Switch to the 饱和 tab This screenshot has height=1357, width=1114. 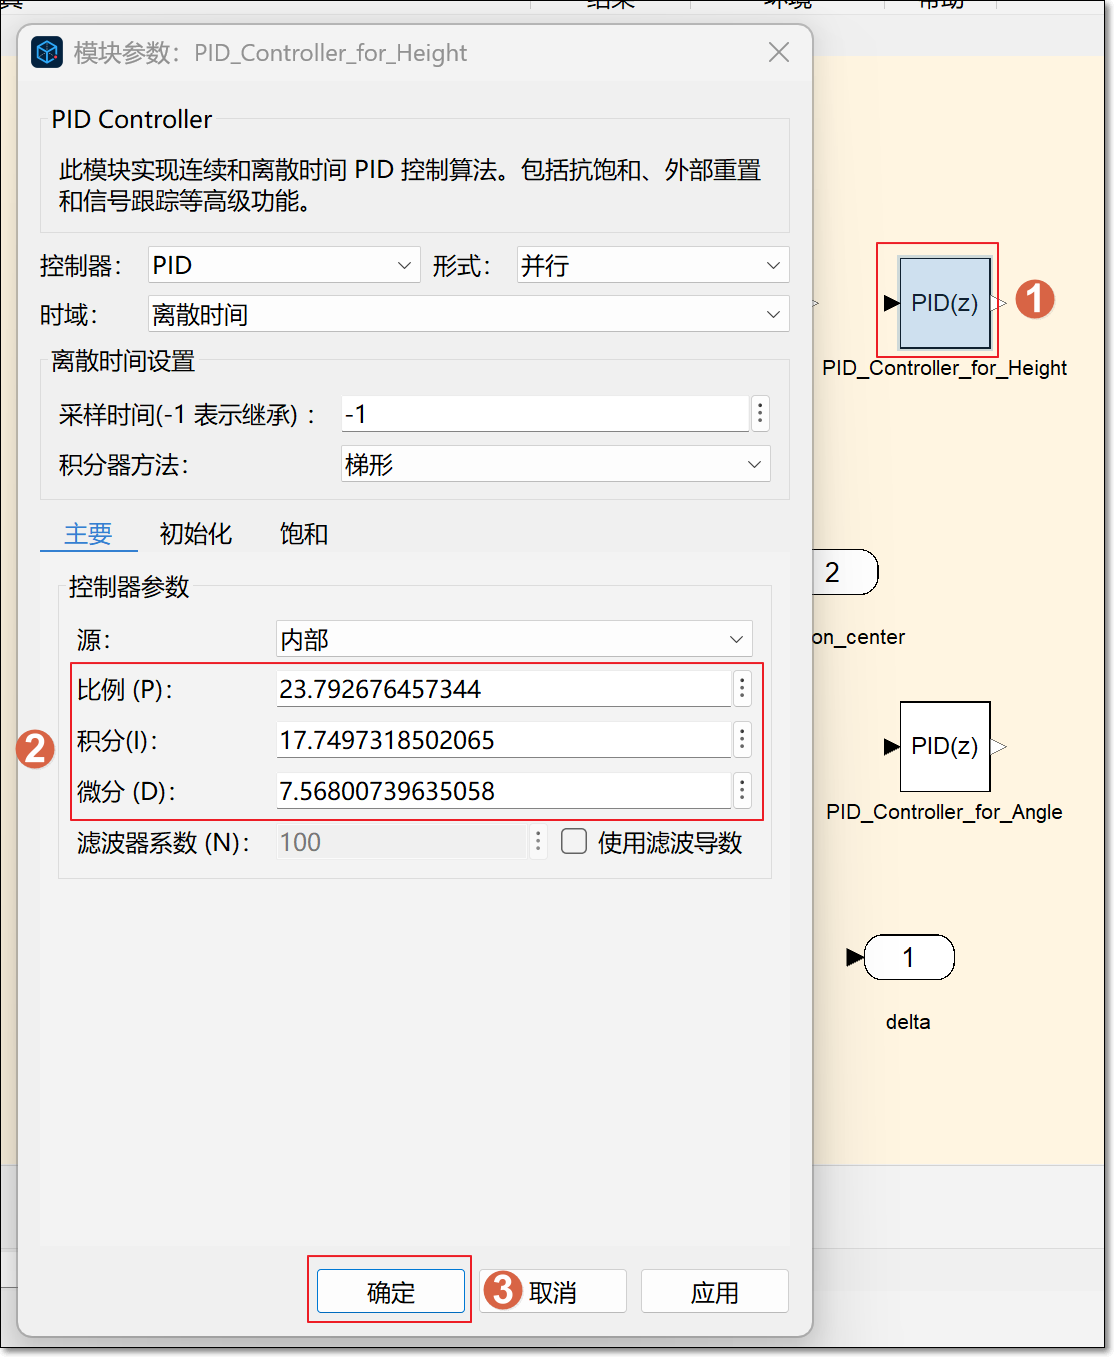coord(304,534)
